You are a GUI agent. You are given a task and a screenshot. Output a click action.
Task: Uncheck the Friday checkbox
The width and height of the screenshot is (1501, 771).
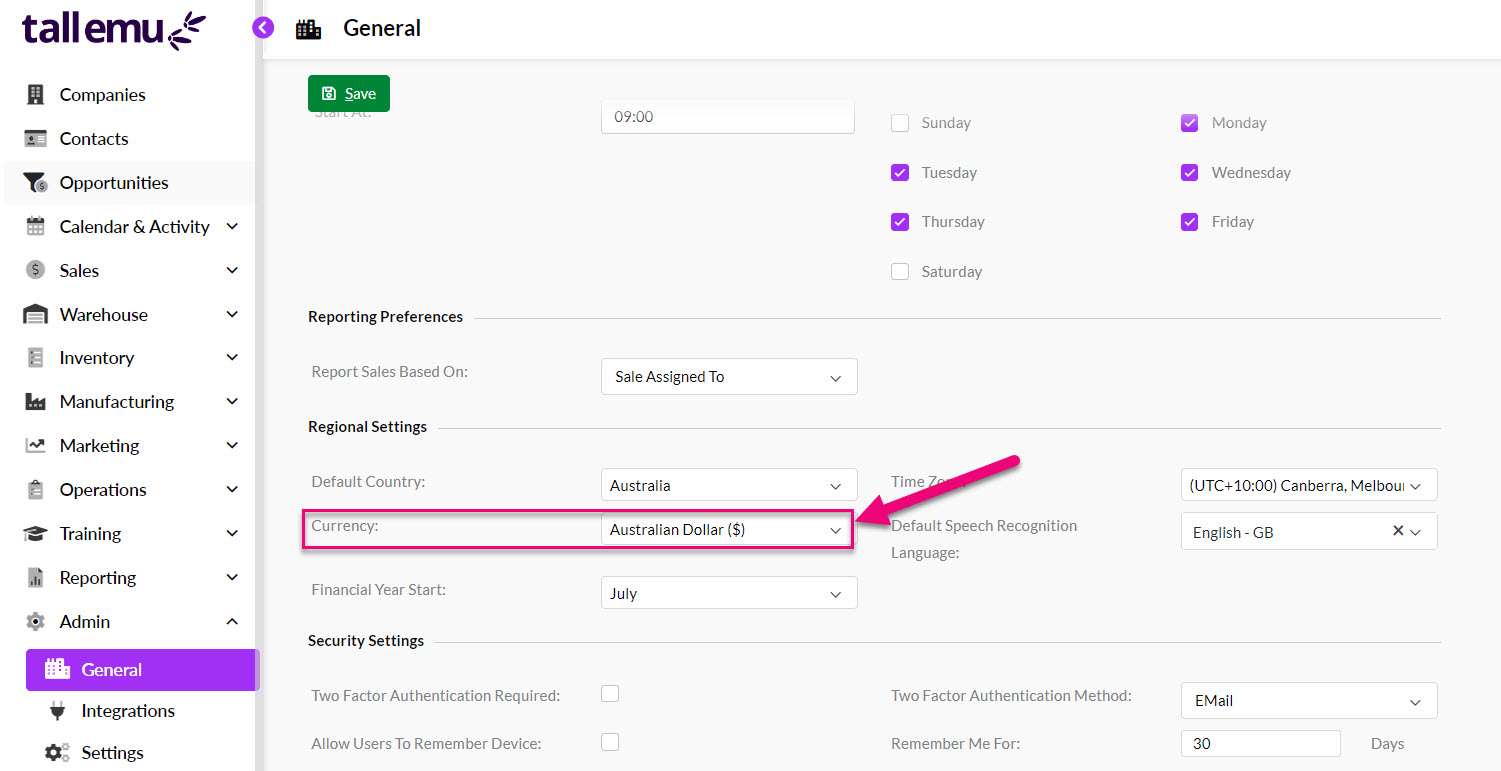[1190, 222]
